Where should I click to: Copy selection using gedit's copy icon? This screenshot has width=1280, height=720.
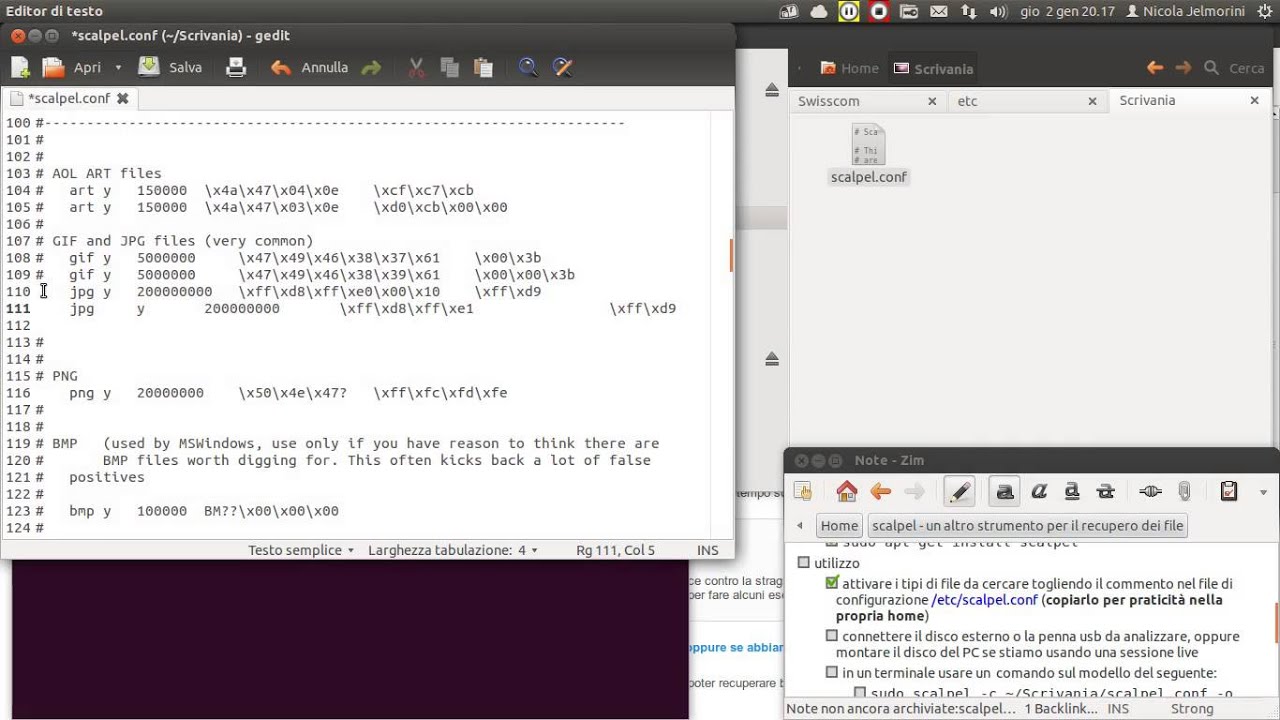[450, 68]
